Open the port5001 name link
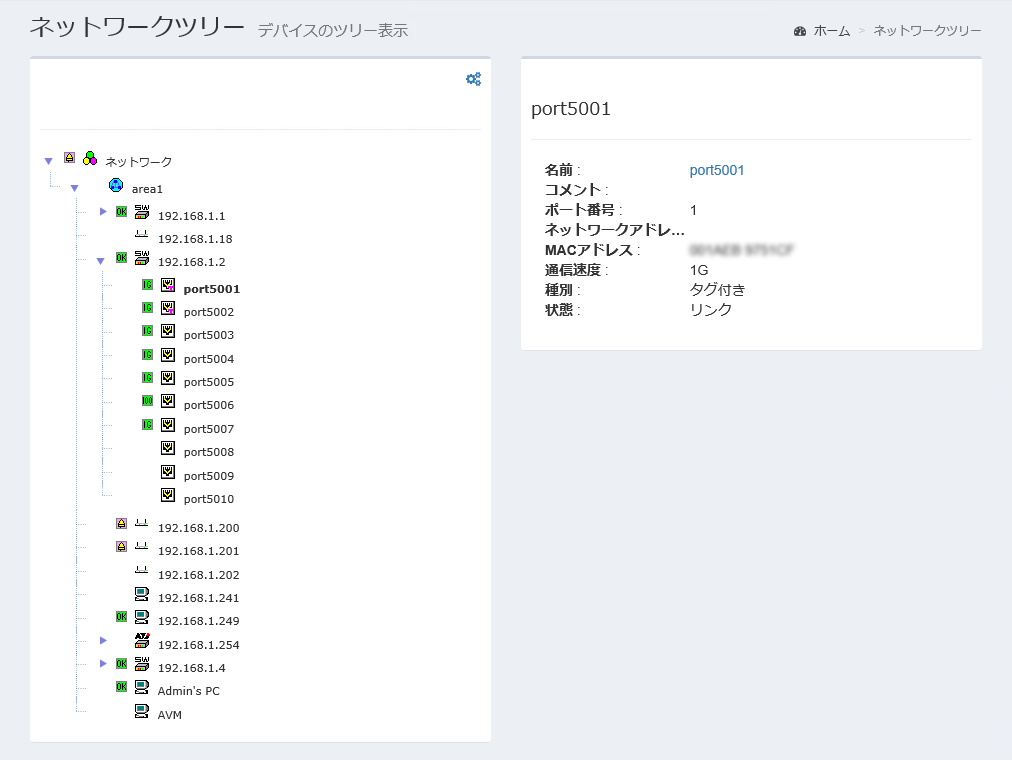This screenshot has width=1012, height=760. click(x=716, y=170)
